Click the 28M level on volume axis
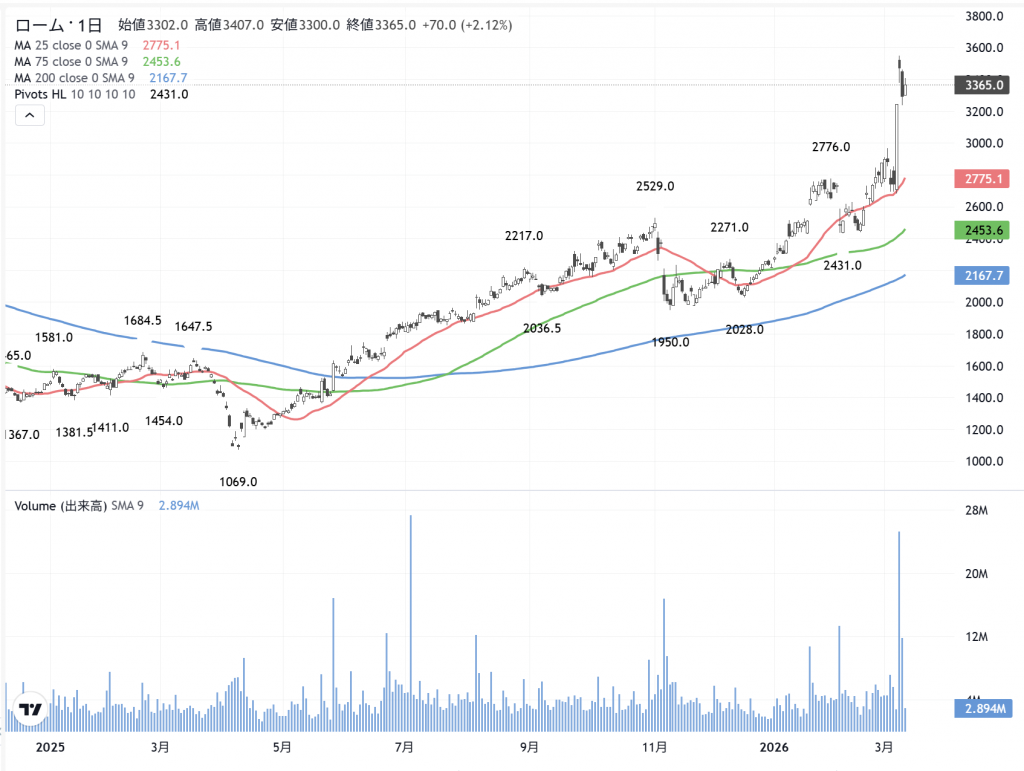 click(978, 512)
